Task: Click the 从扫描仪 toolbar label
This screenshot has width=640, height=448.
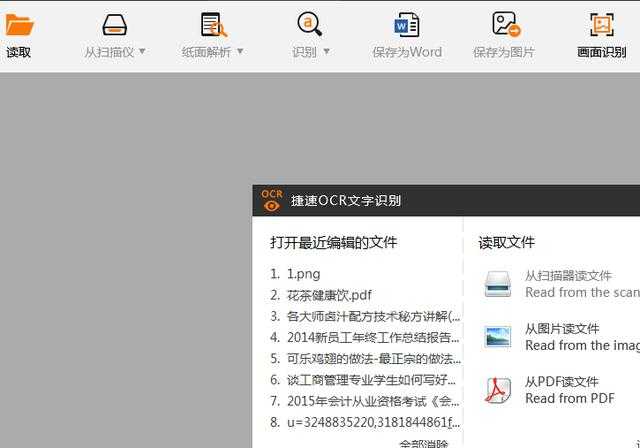Action: coord(109,52)
